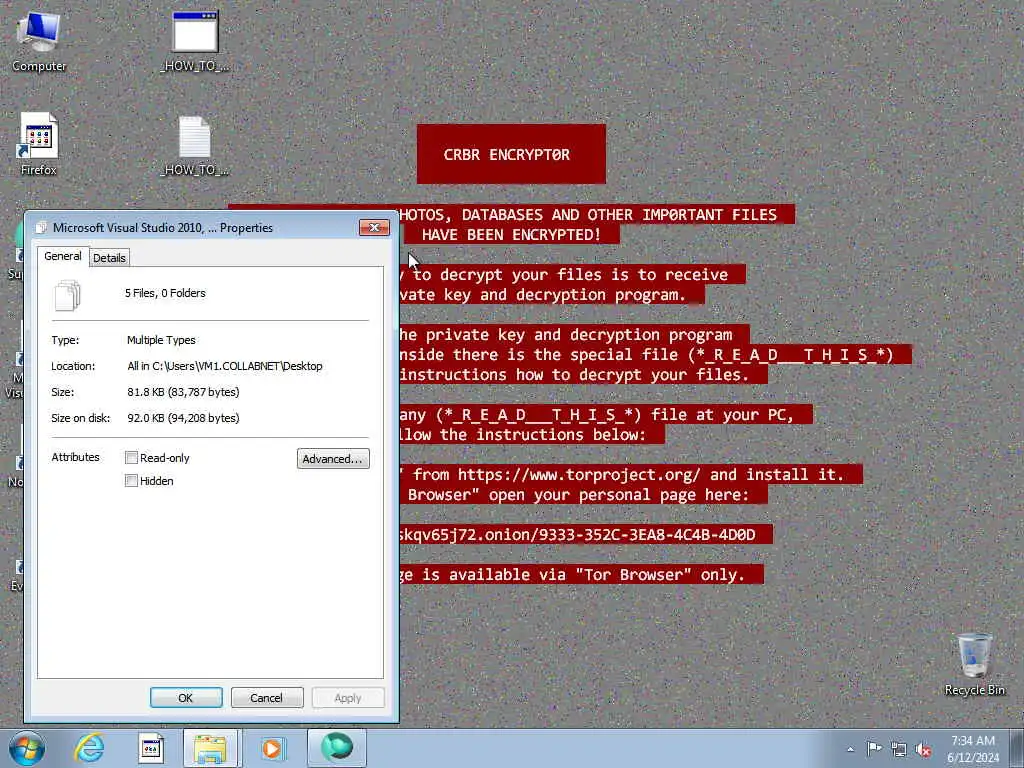The height and width of the screenshot is (768, 1024).
Task: Select the _HOW_TO_ window-style icon beside Computer
Action: 195,42
